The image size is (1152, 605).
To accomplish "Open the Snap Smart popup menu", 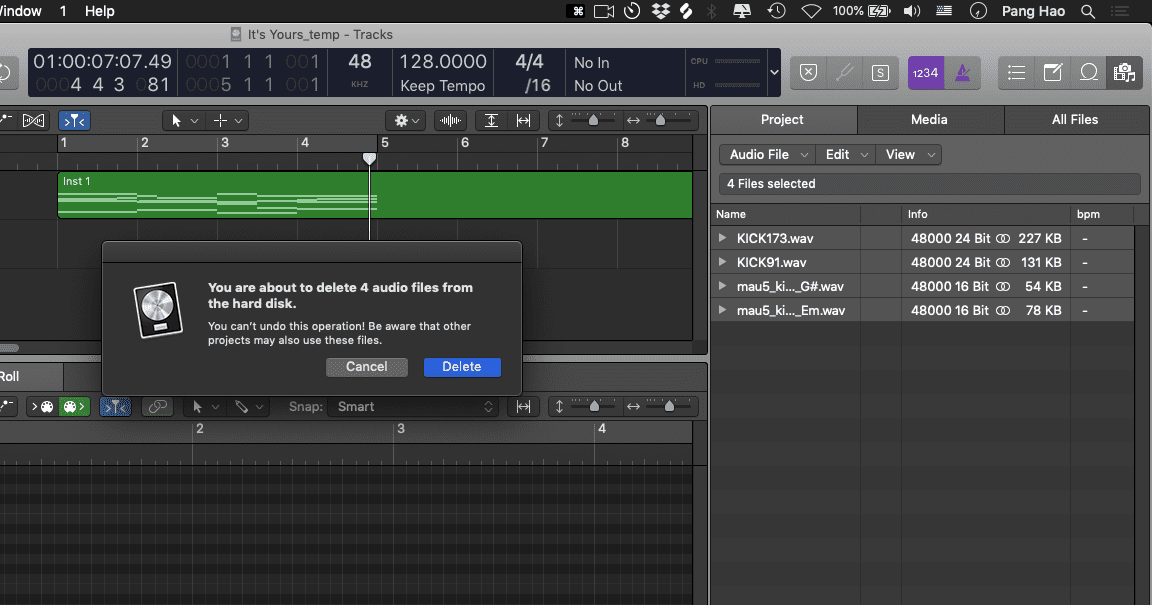I will click(x=414, y=407).
